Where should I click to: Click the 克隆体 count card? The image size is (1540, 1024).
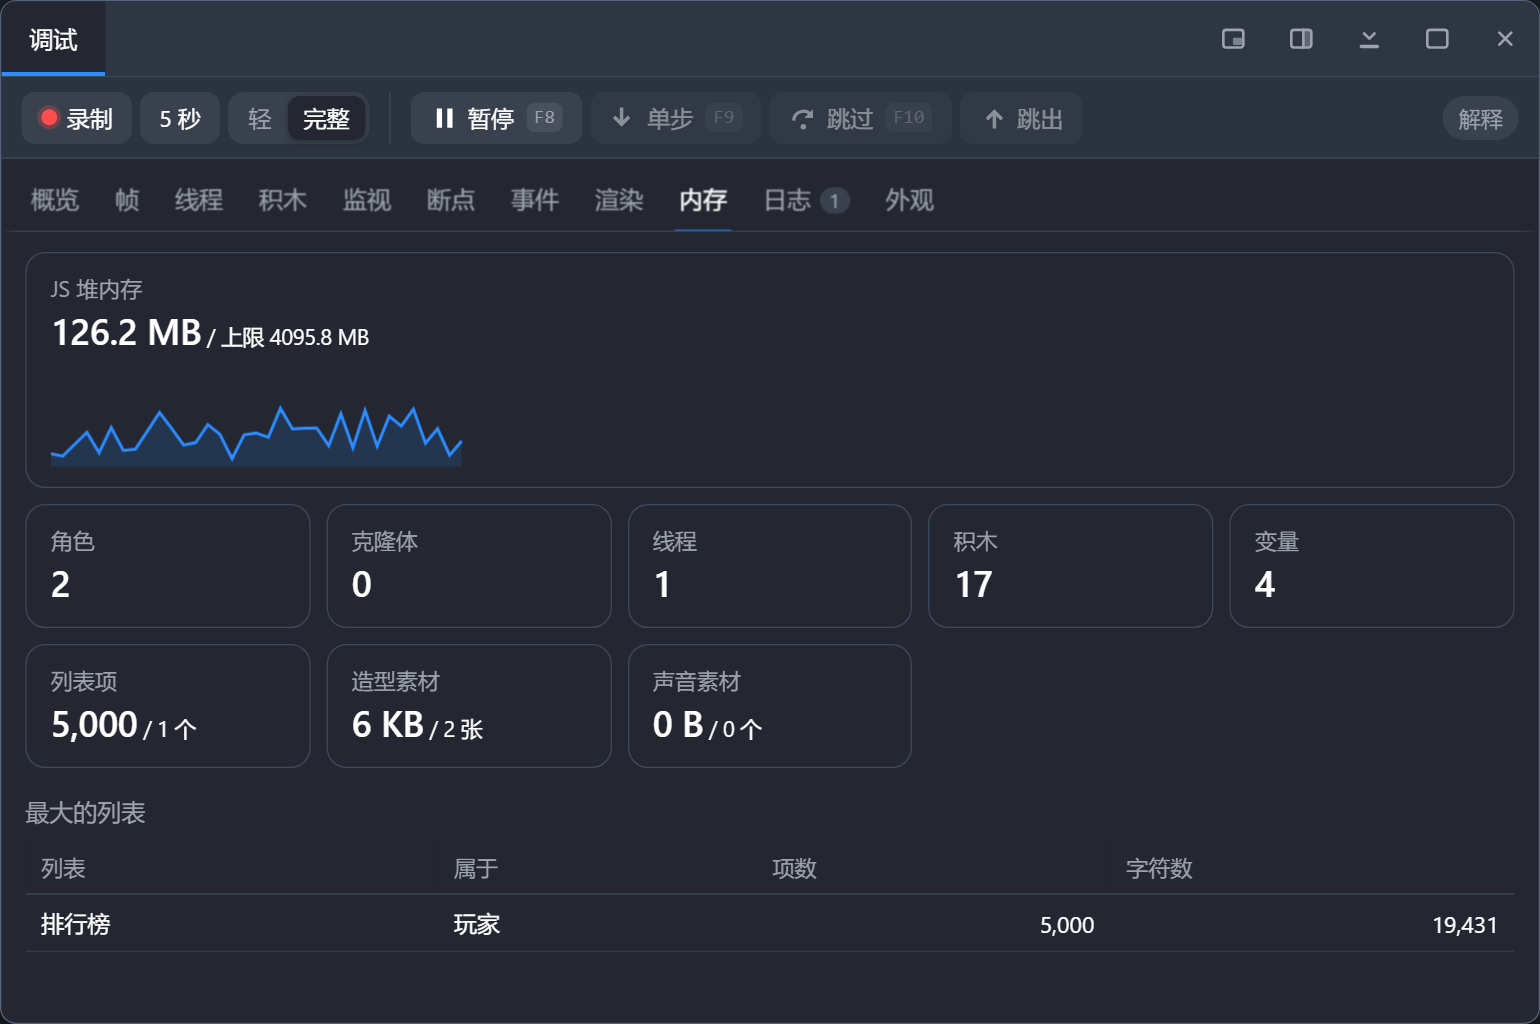(x=469, y=566)
